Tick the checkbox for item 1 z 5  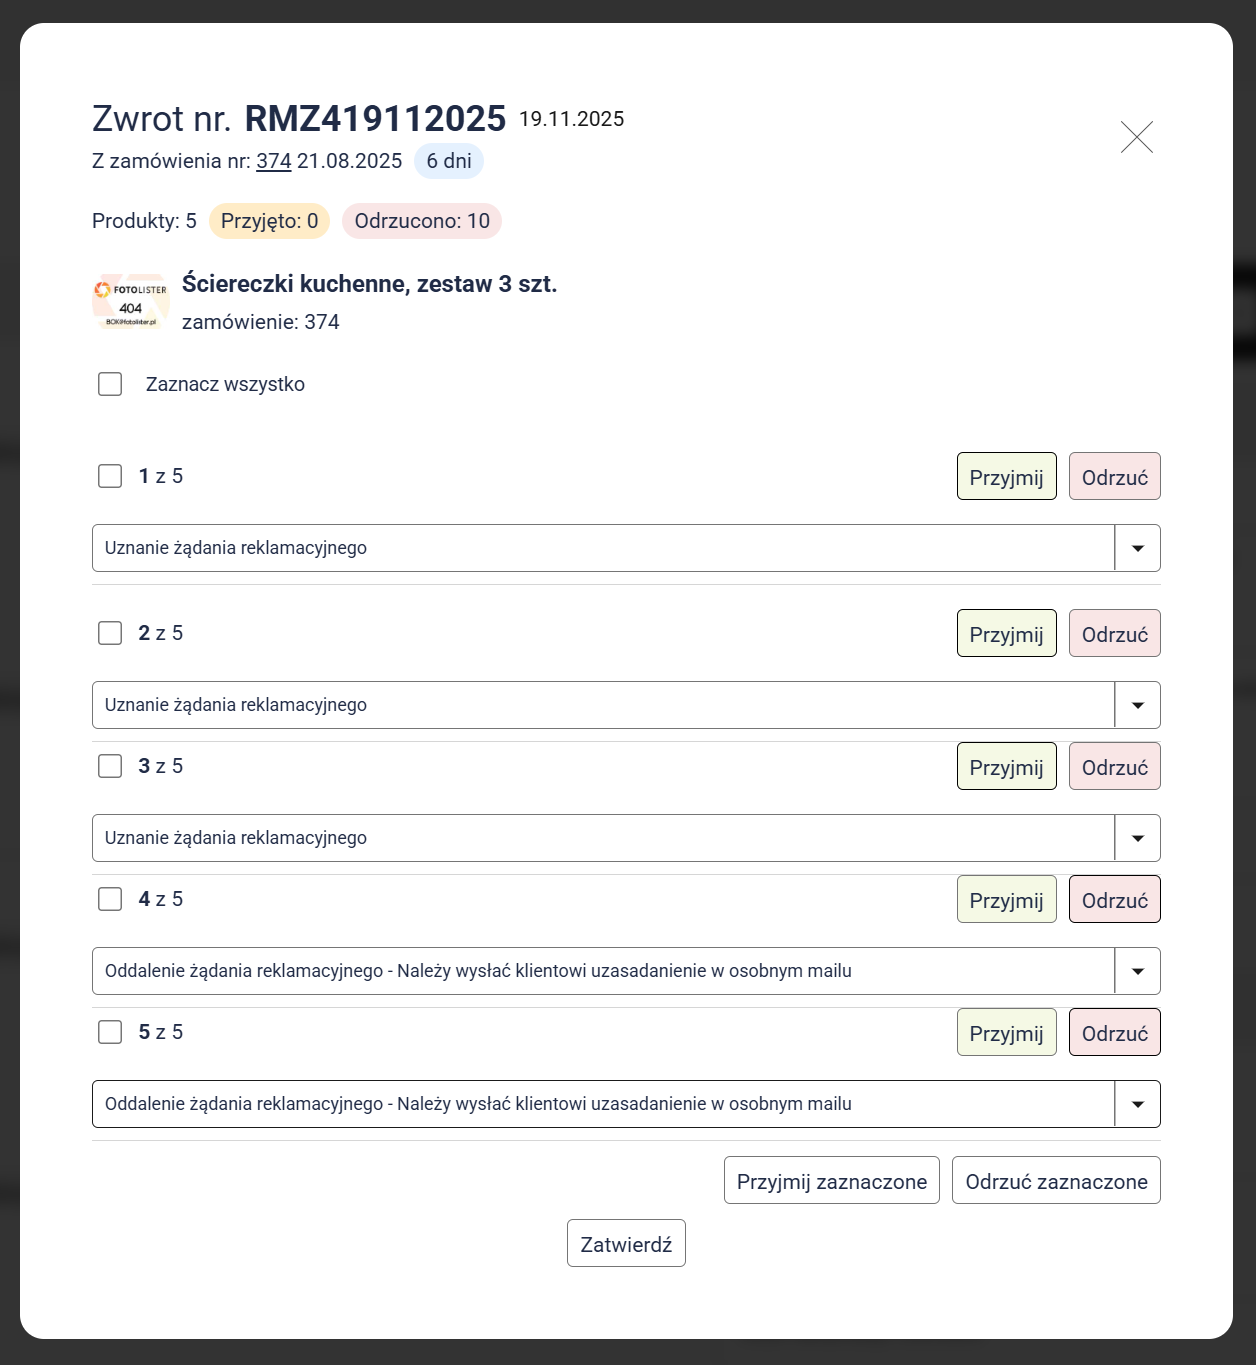110,476
